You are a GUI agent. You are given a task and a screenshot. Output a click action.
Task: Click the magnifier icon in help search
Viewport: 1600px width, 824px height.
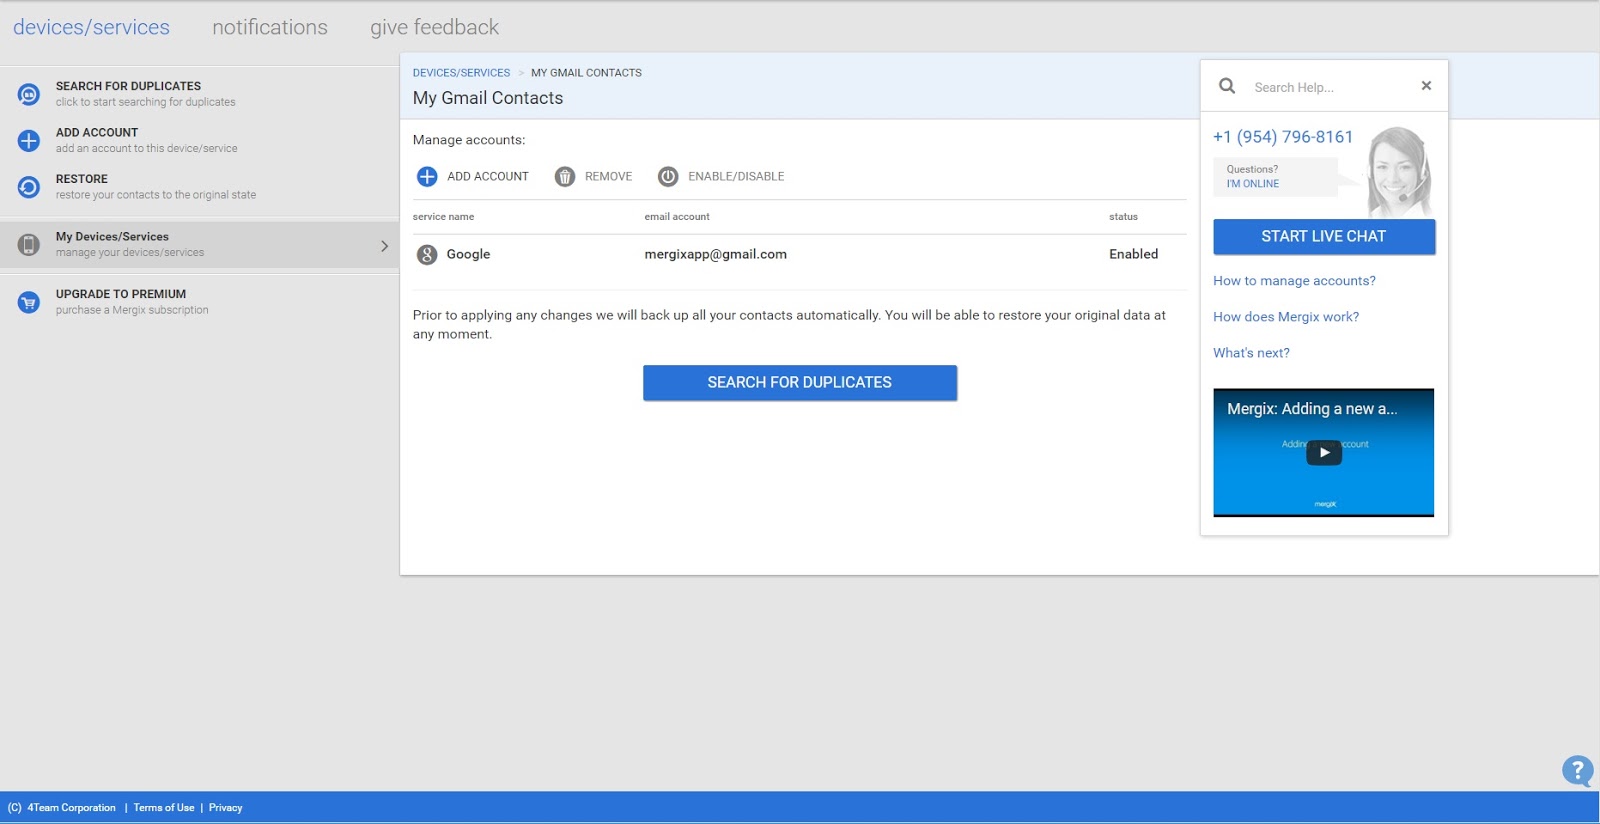click(x=1227, y=86)
